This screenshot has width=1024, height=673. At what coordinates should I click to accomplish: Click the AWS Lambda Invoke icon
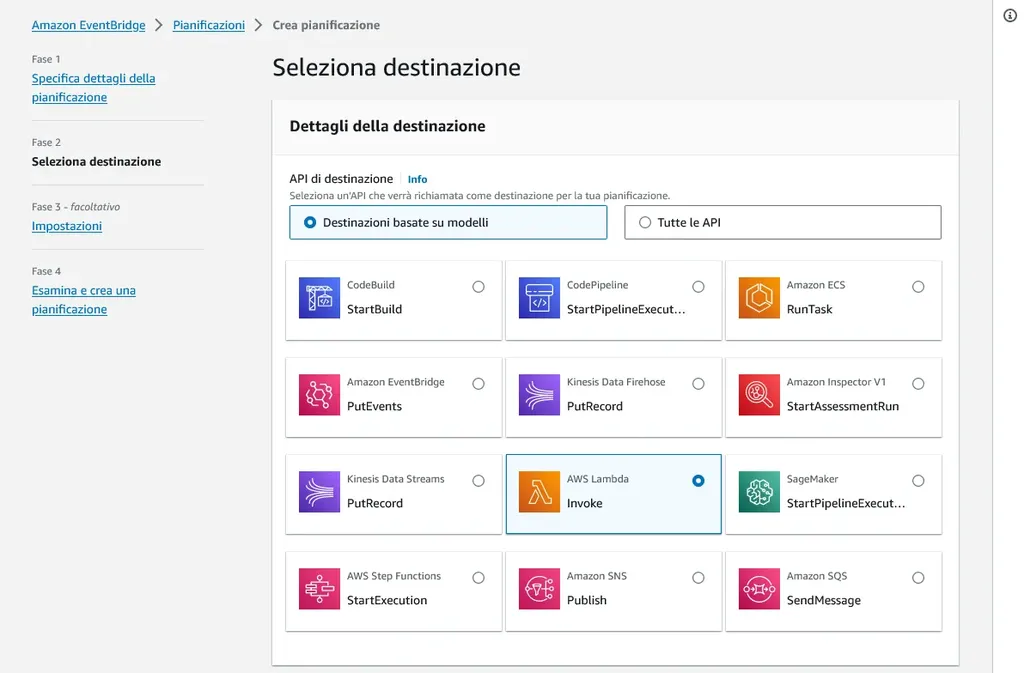(539, 492)
